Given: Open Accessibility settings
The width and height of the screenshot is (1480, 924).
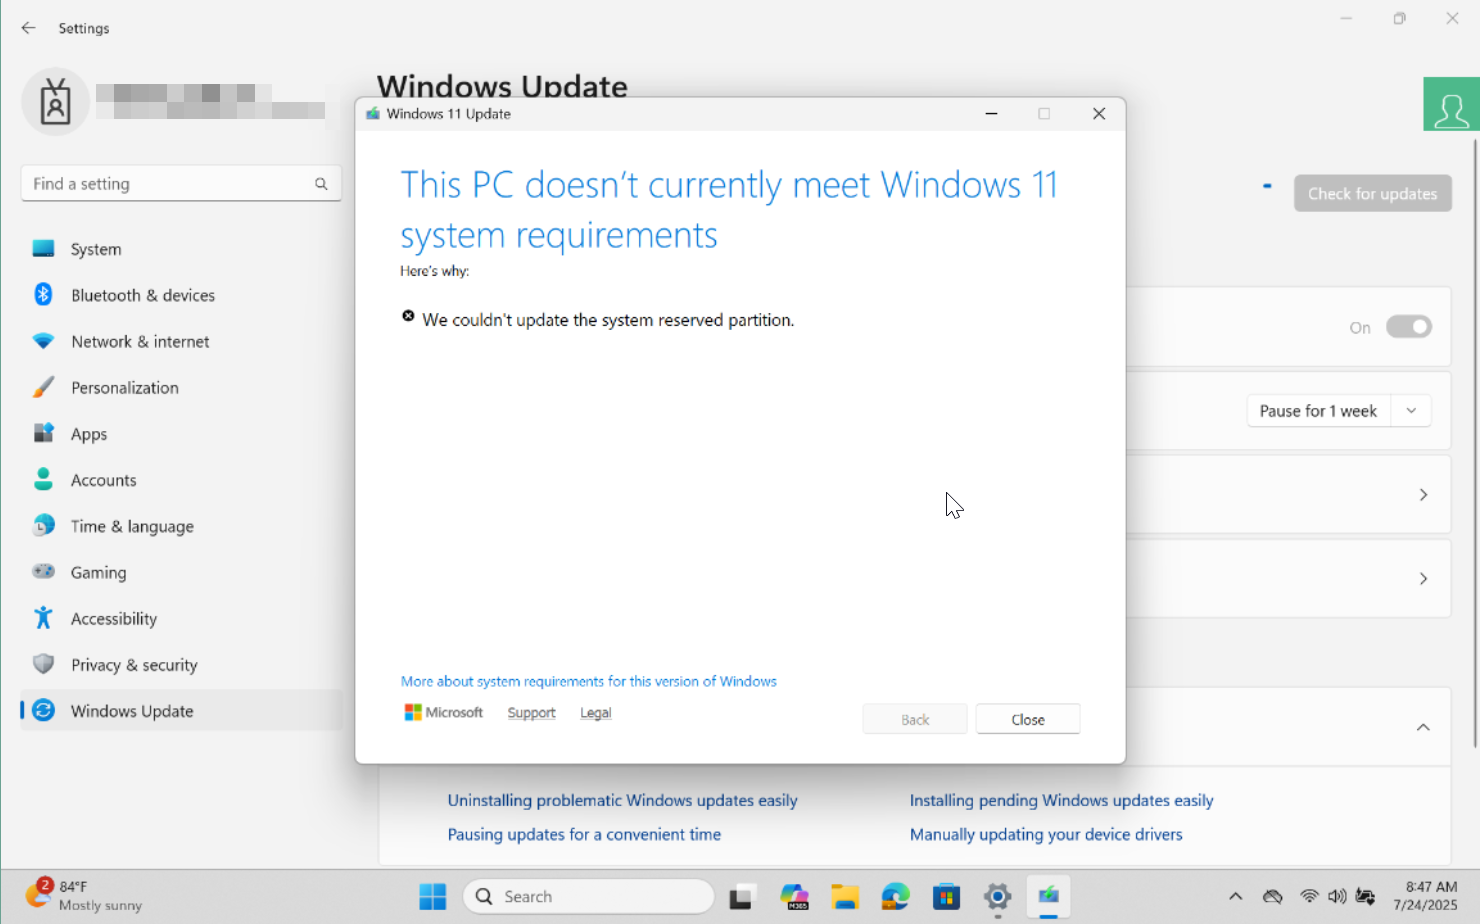Looking at the screenshot, I should point(181,619).
